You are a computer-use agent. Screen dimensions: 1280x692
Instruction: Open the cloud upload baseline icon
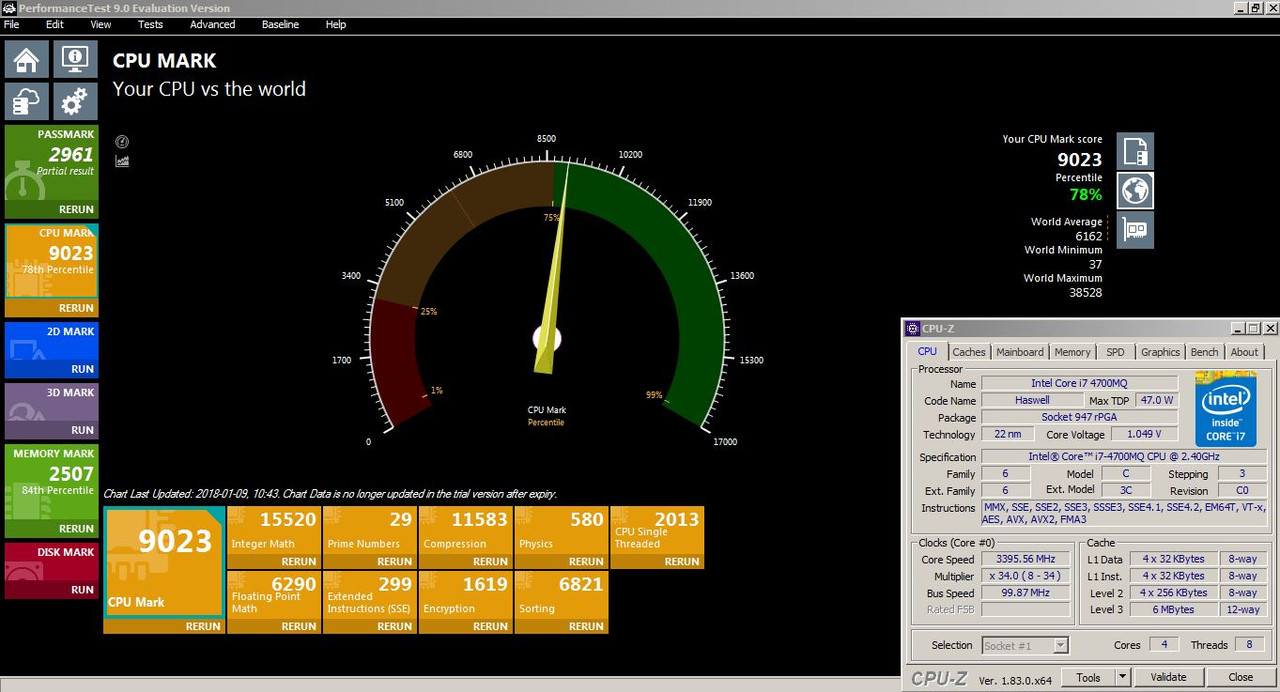tap(26, 101)
